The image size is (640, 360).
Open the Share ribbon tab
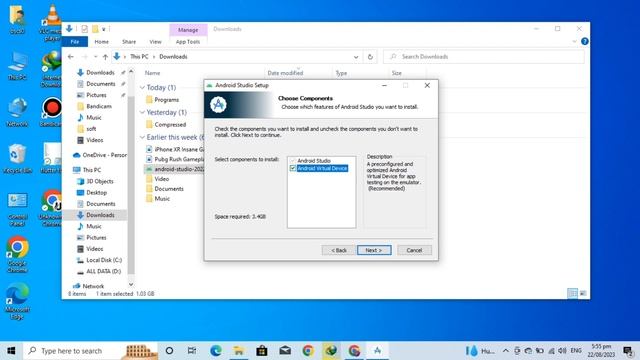click(x=129, y=42)
